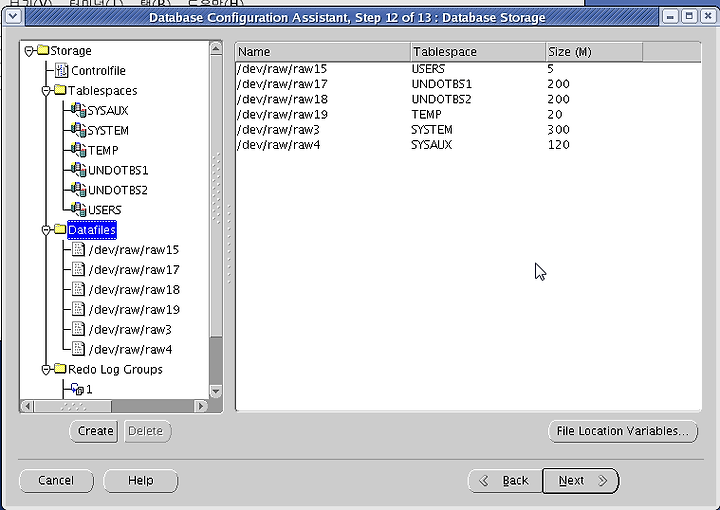Select /dev/raw/raw3 name cell in table
Image resolution: width=720 pixels, height=510 pixels.
pos(323,129)
